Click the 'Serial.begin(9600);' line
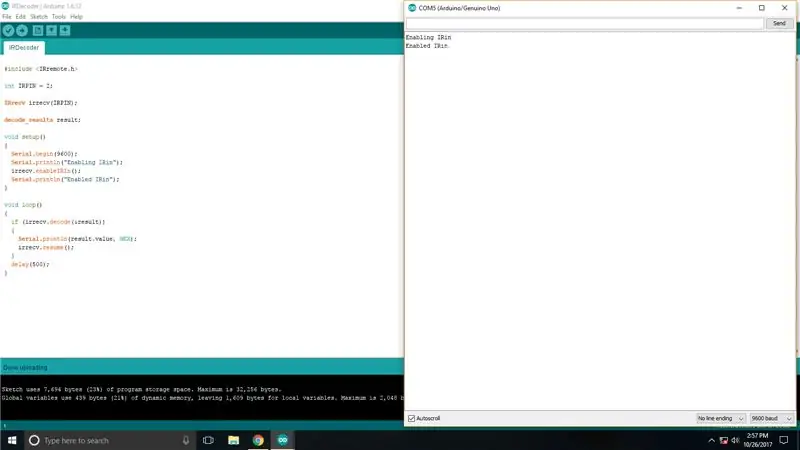Screen dimensions: 800x450 44,154
